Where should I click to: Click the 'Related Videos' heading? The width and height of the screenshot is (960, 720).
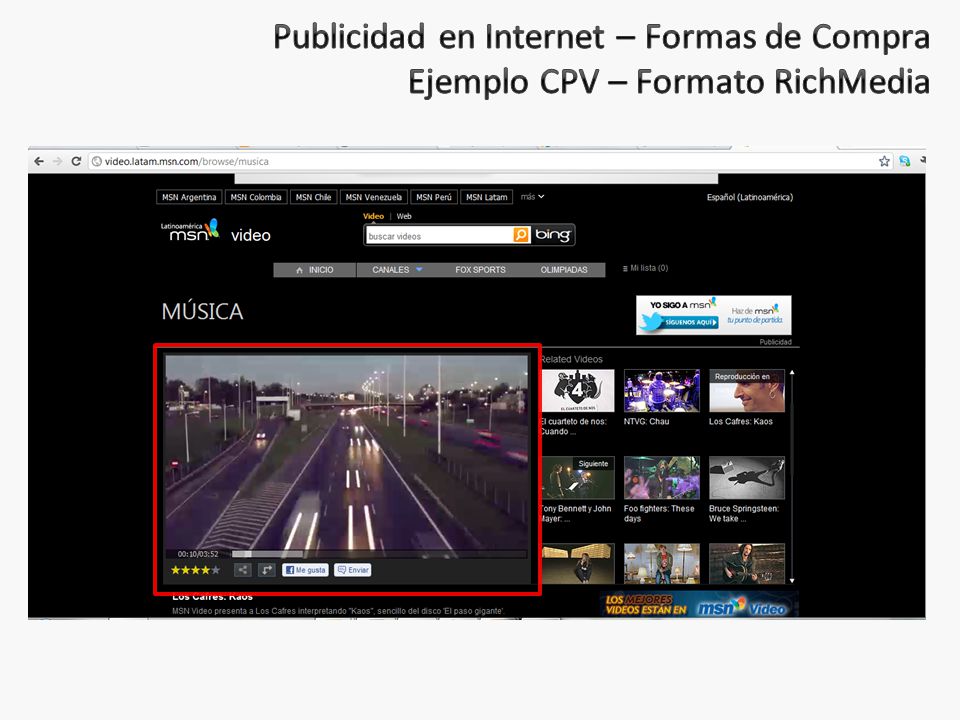pos(571,359)
